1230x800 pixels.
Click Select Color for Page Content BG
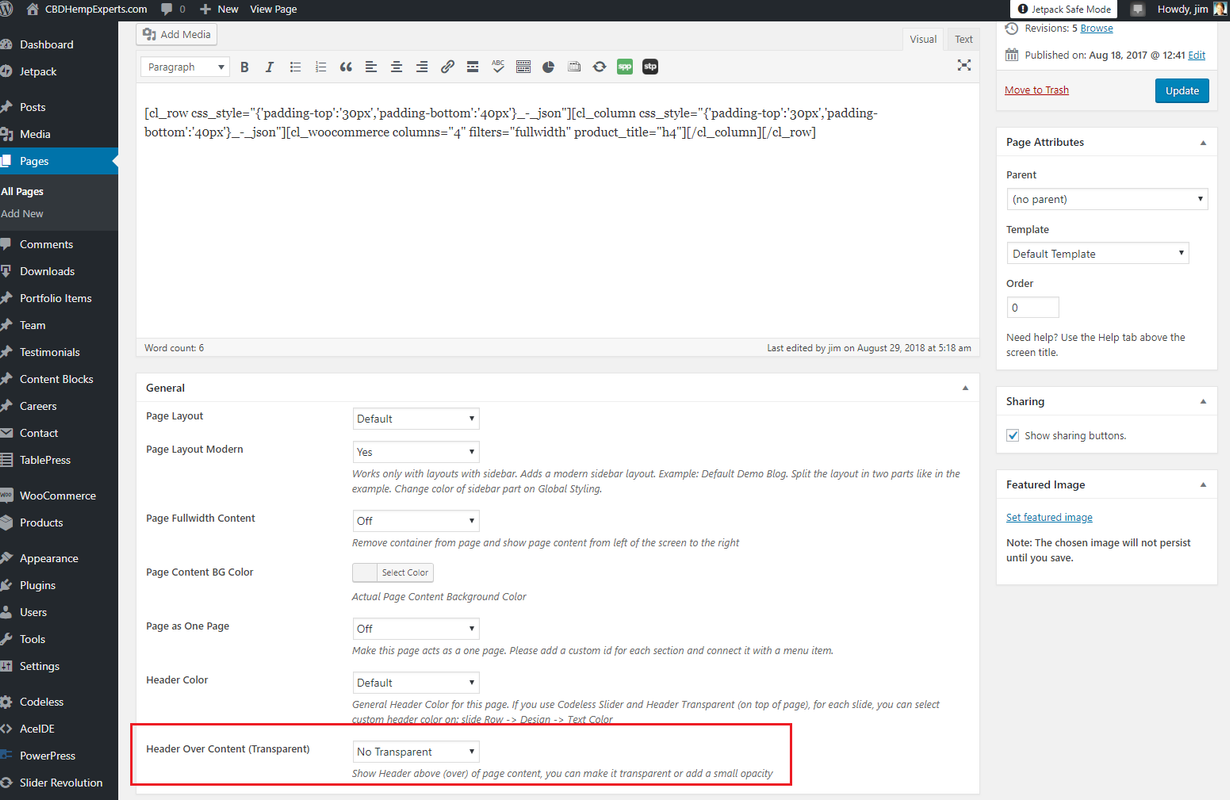[x=393, y=573]
